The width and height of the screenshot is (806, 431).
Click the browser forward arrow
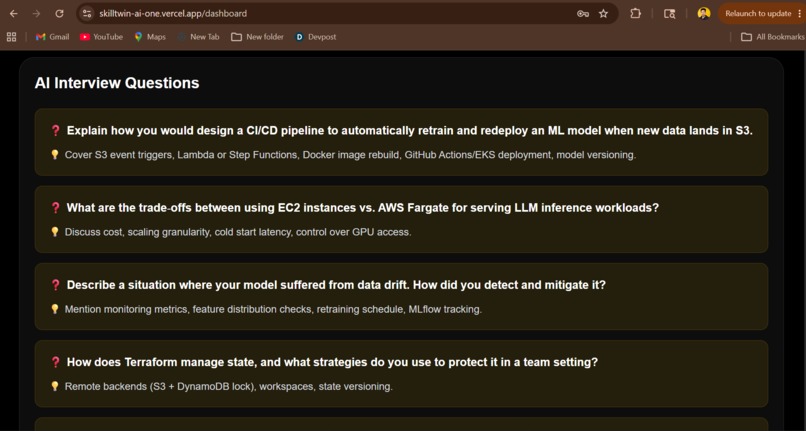[x=36, y=14]
